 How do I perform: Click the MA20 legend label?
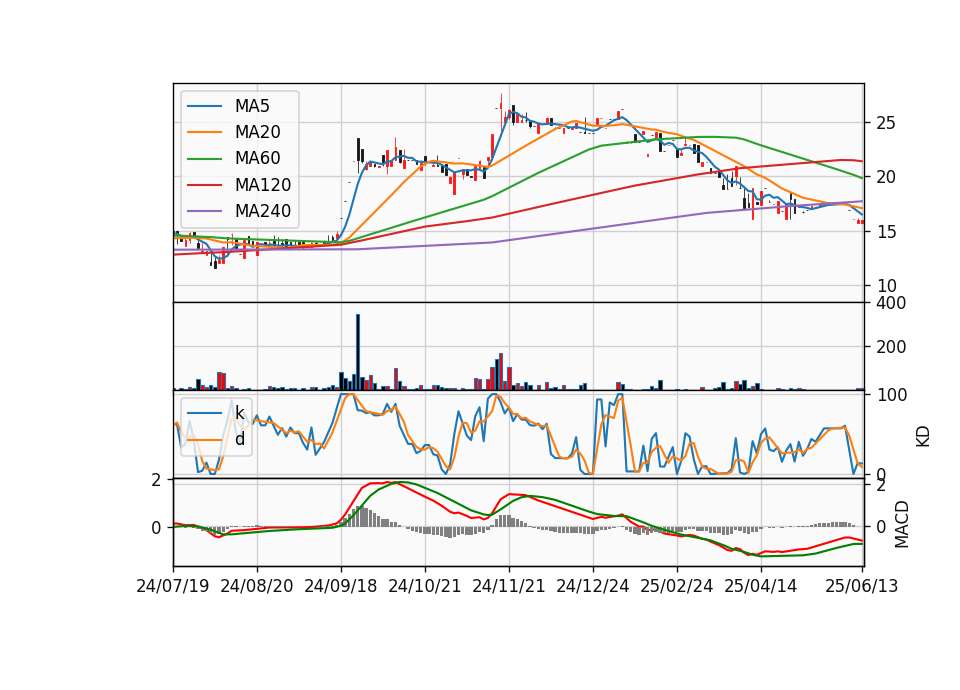pyautogui.click(x=257, y=132)
